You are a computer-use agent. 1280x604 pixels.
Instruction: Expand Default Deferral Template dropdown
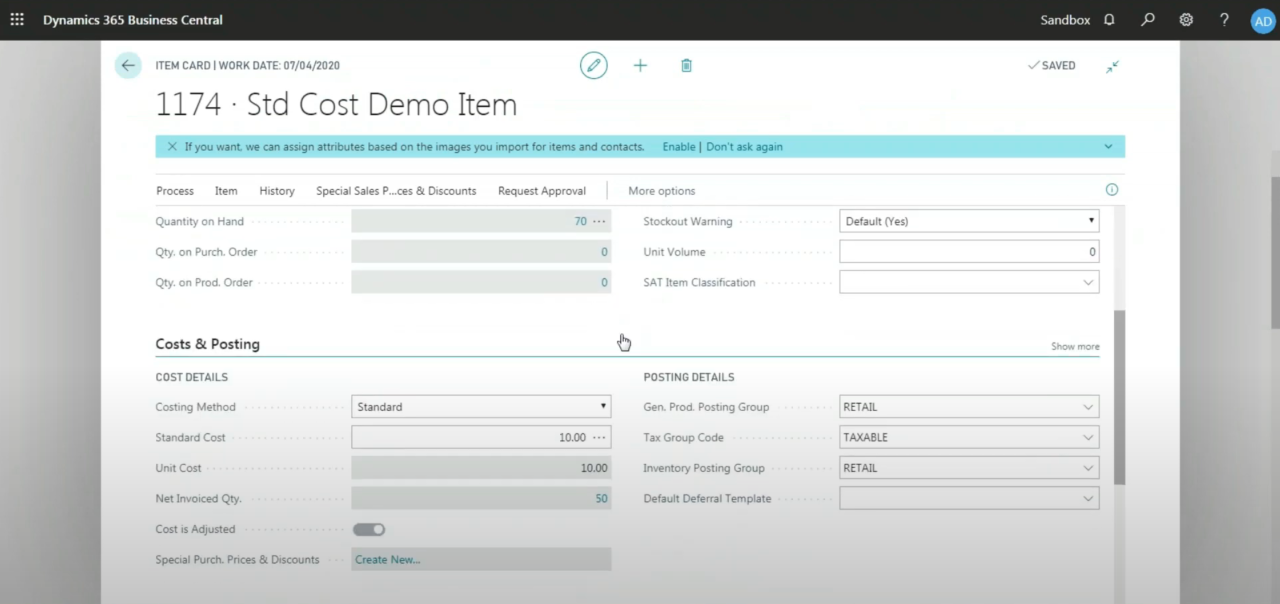click(x=1088, y=499)
